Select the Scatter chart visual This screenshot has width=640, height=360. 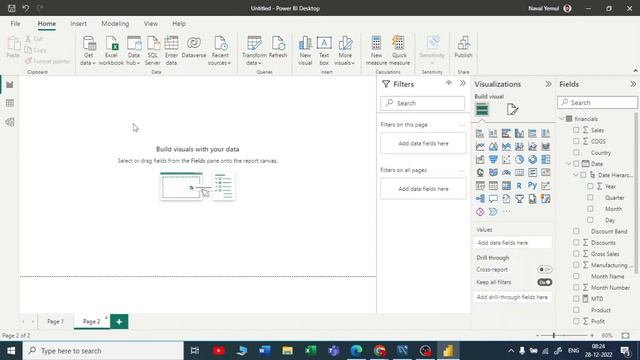(x=506, y=160)
